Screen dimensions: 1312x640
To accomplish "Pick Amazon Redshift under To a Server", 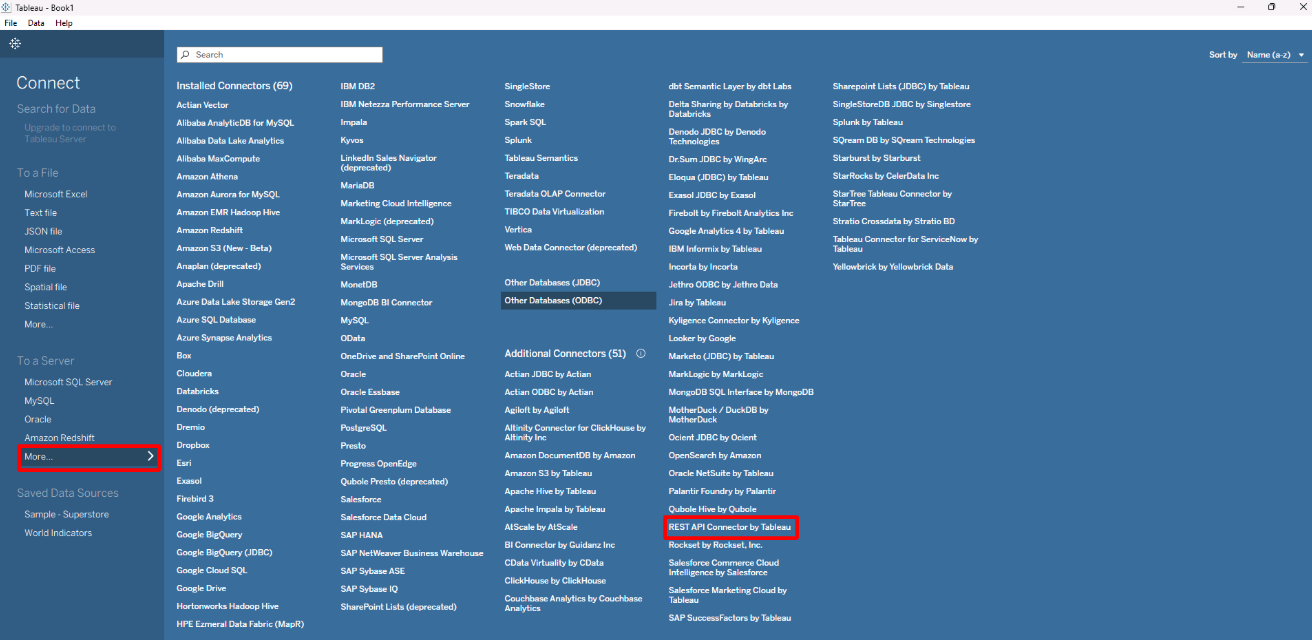I will pyautogui.click(x=59, y=438).
